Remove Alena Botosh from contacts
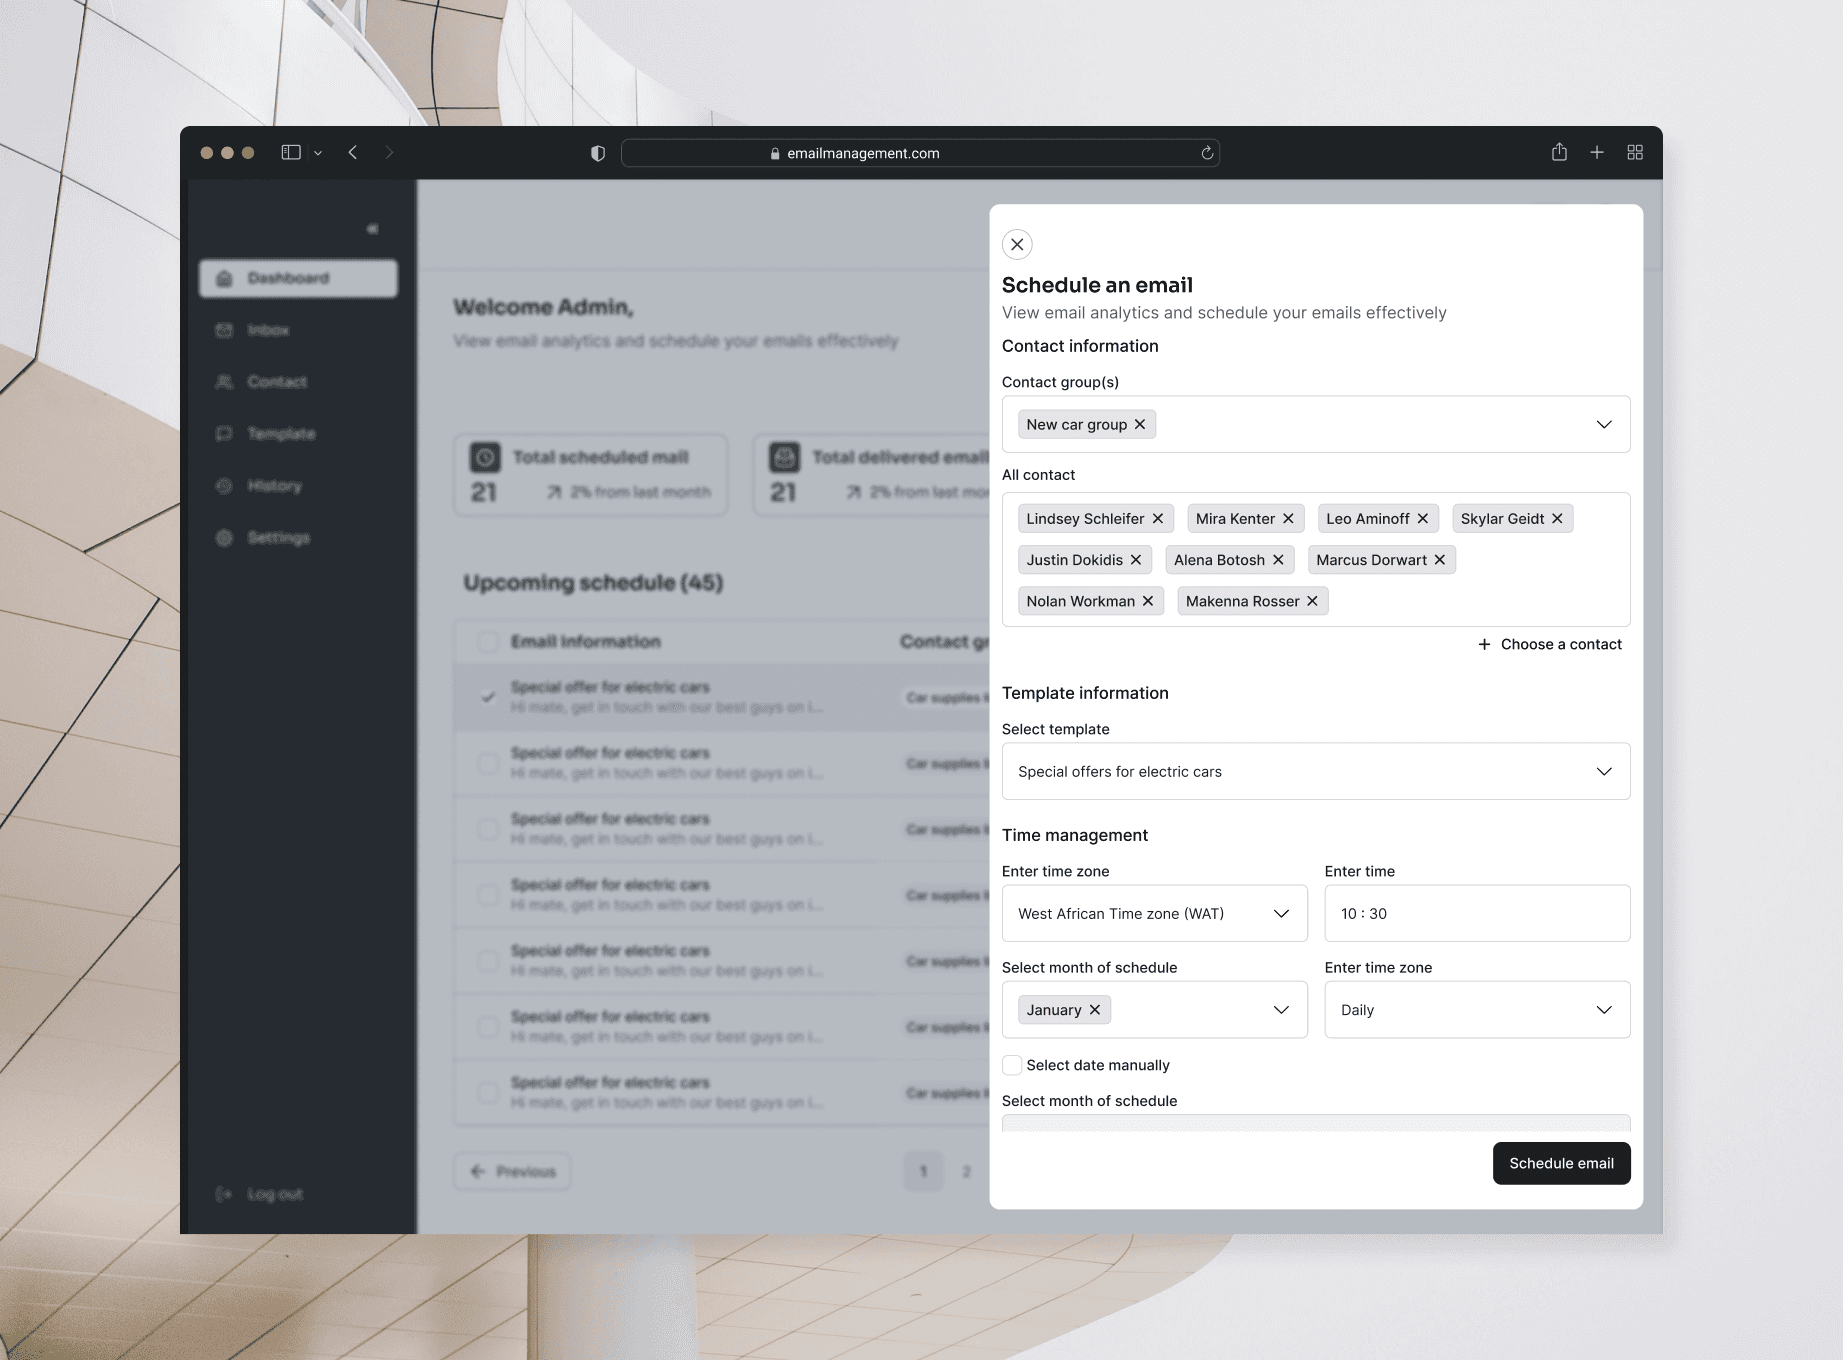This screenshot has height=1360, width=1843. click(x=1279, y=560)
